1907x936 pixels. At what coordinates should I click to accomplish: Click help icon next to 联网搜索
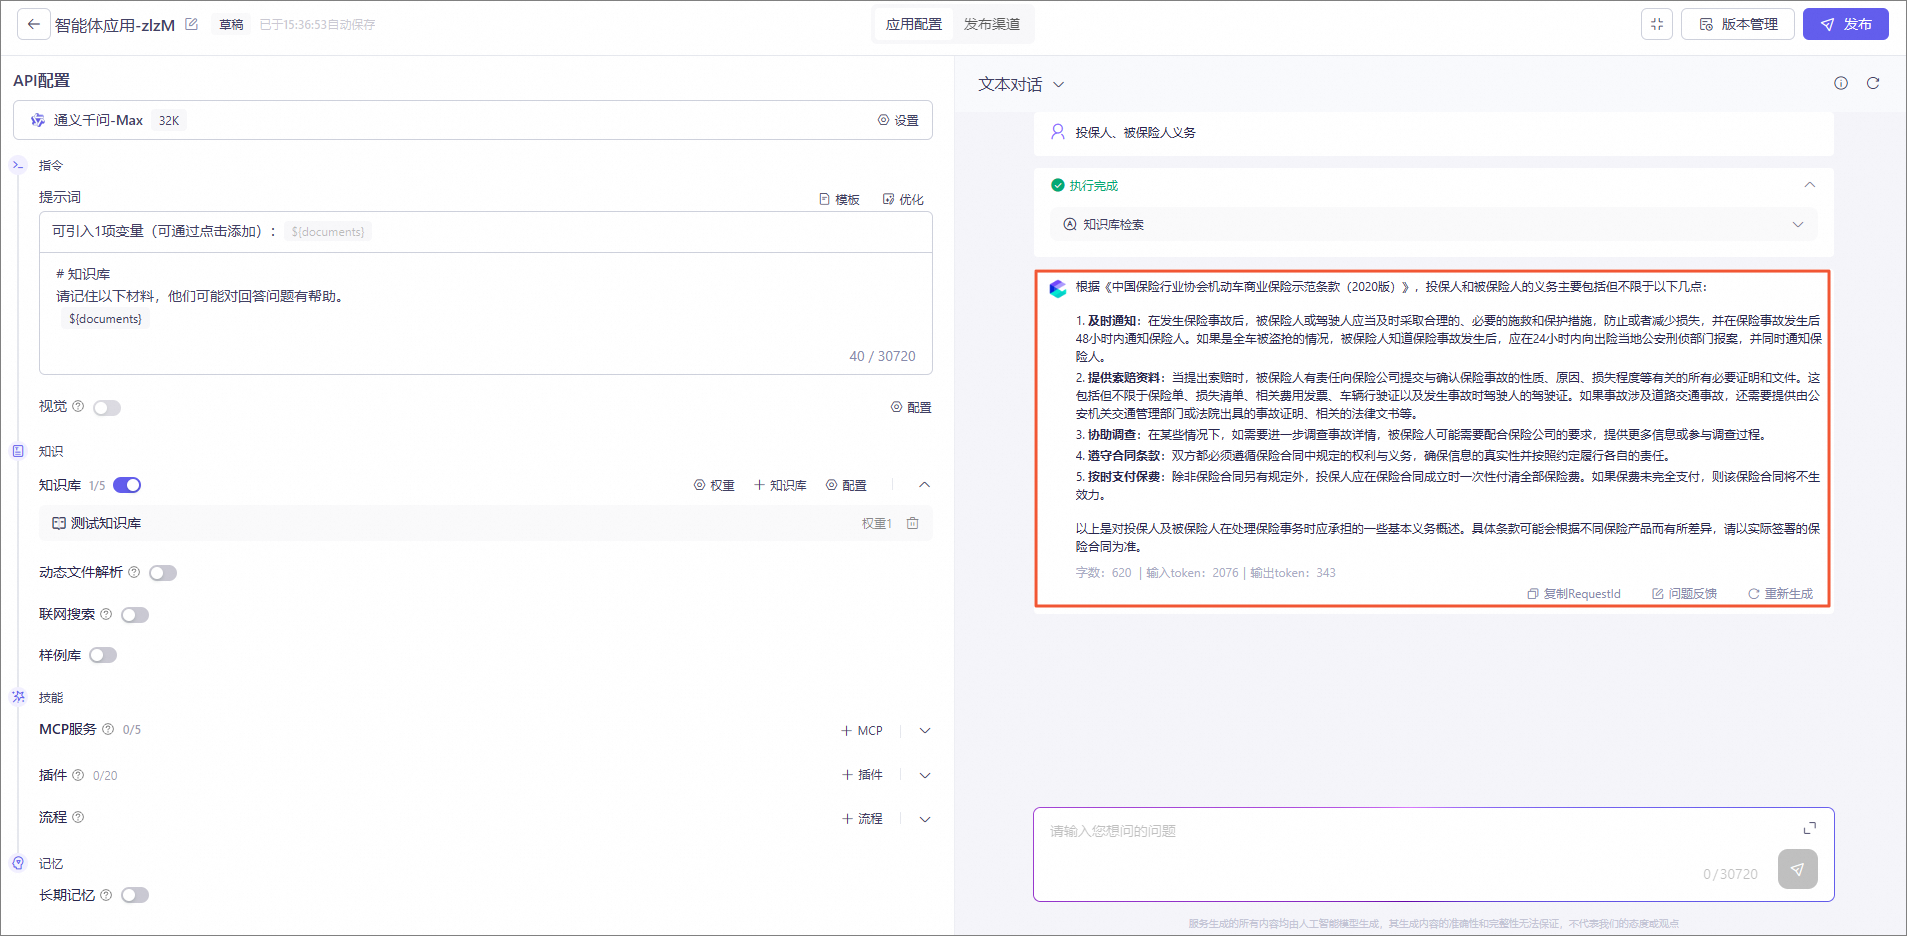click(106, 614)
